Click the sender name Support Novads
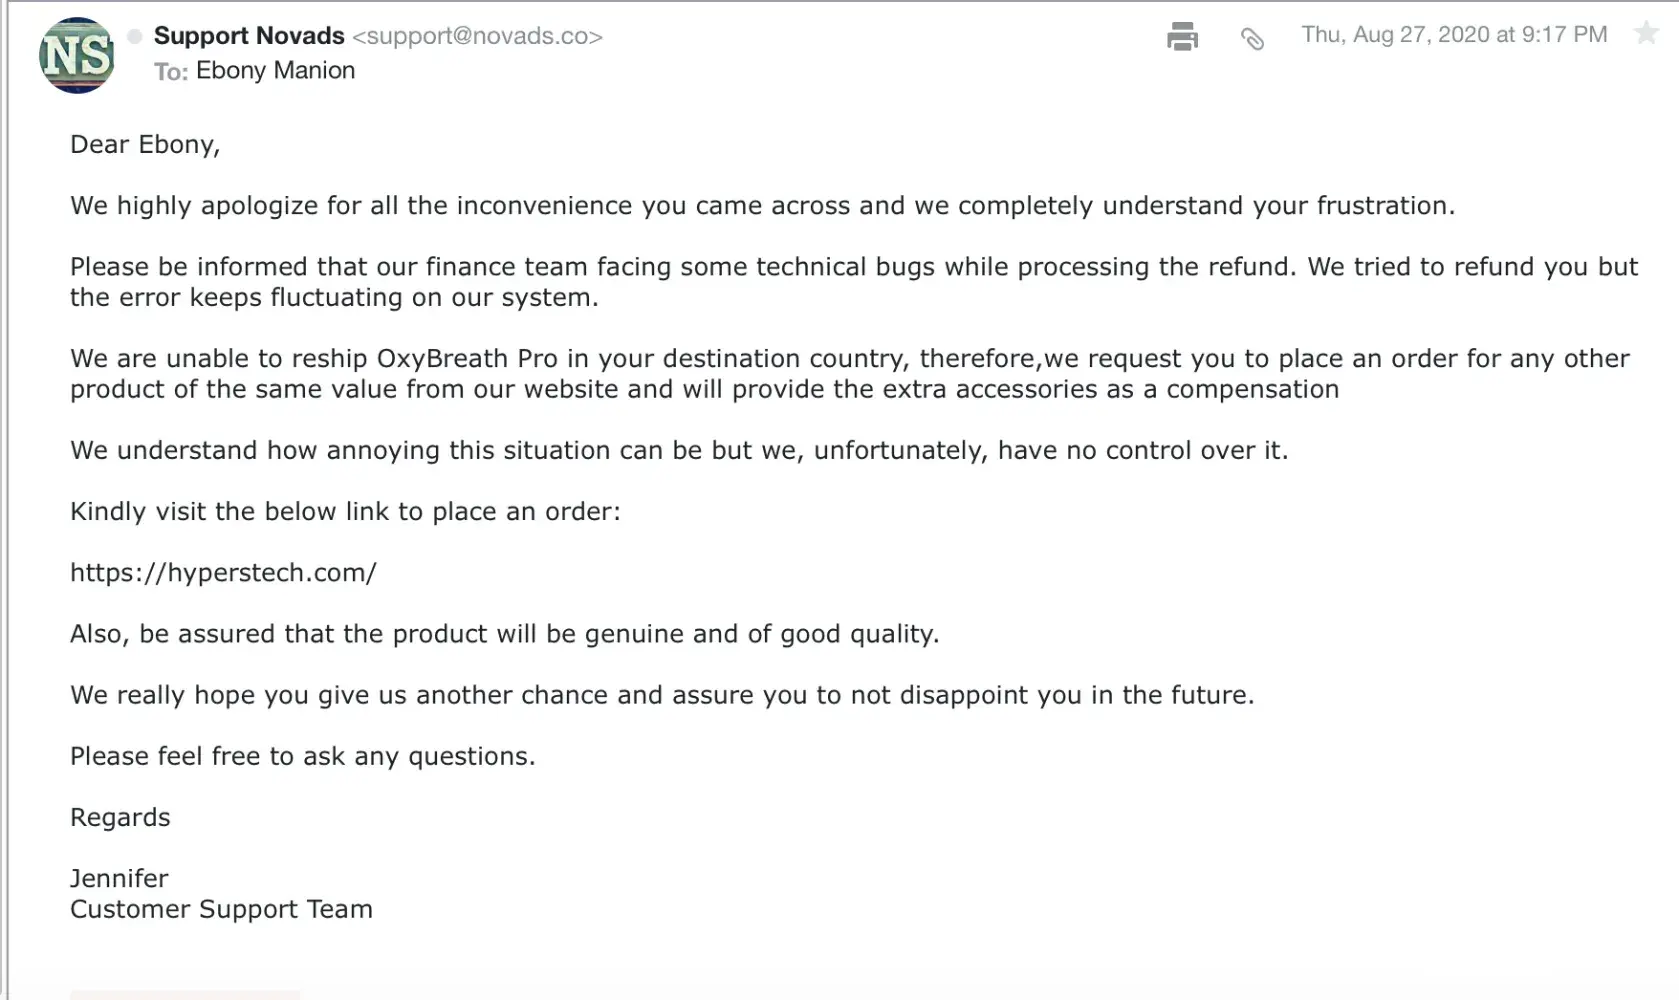The width and height of the screenshot is (1679, 1000). 249,36
